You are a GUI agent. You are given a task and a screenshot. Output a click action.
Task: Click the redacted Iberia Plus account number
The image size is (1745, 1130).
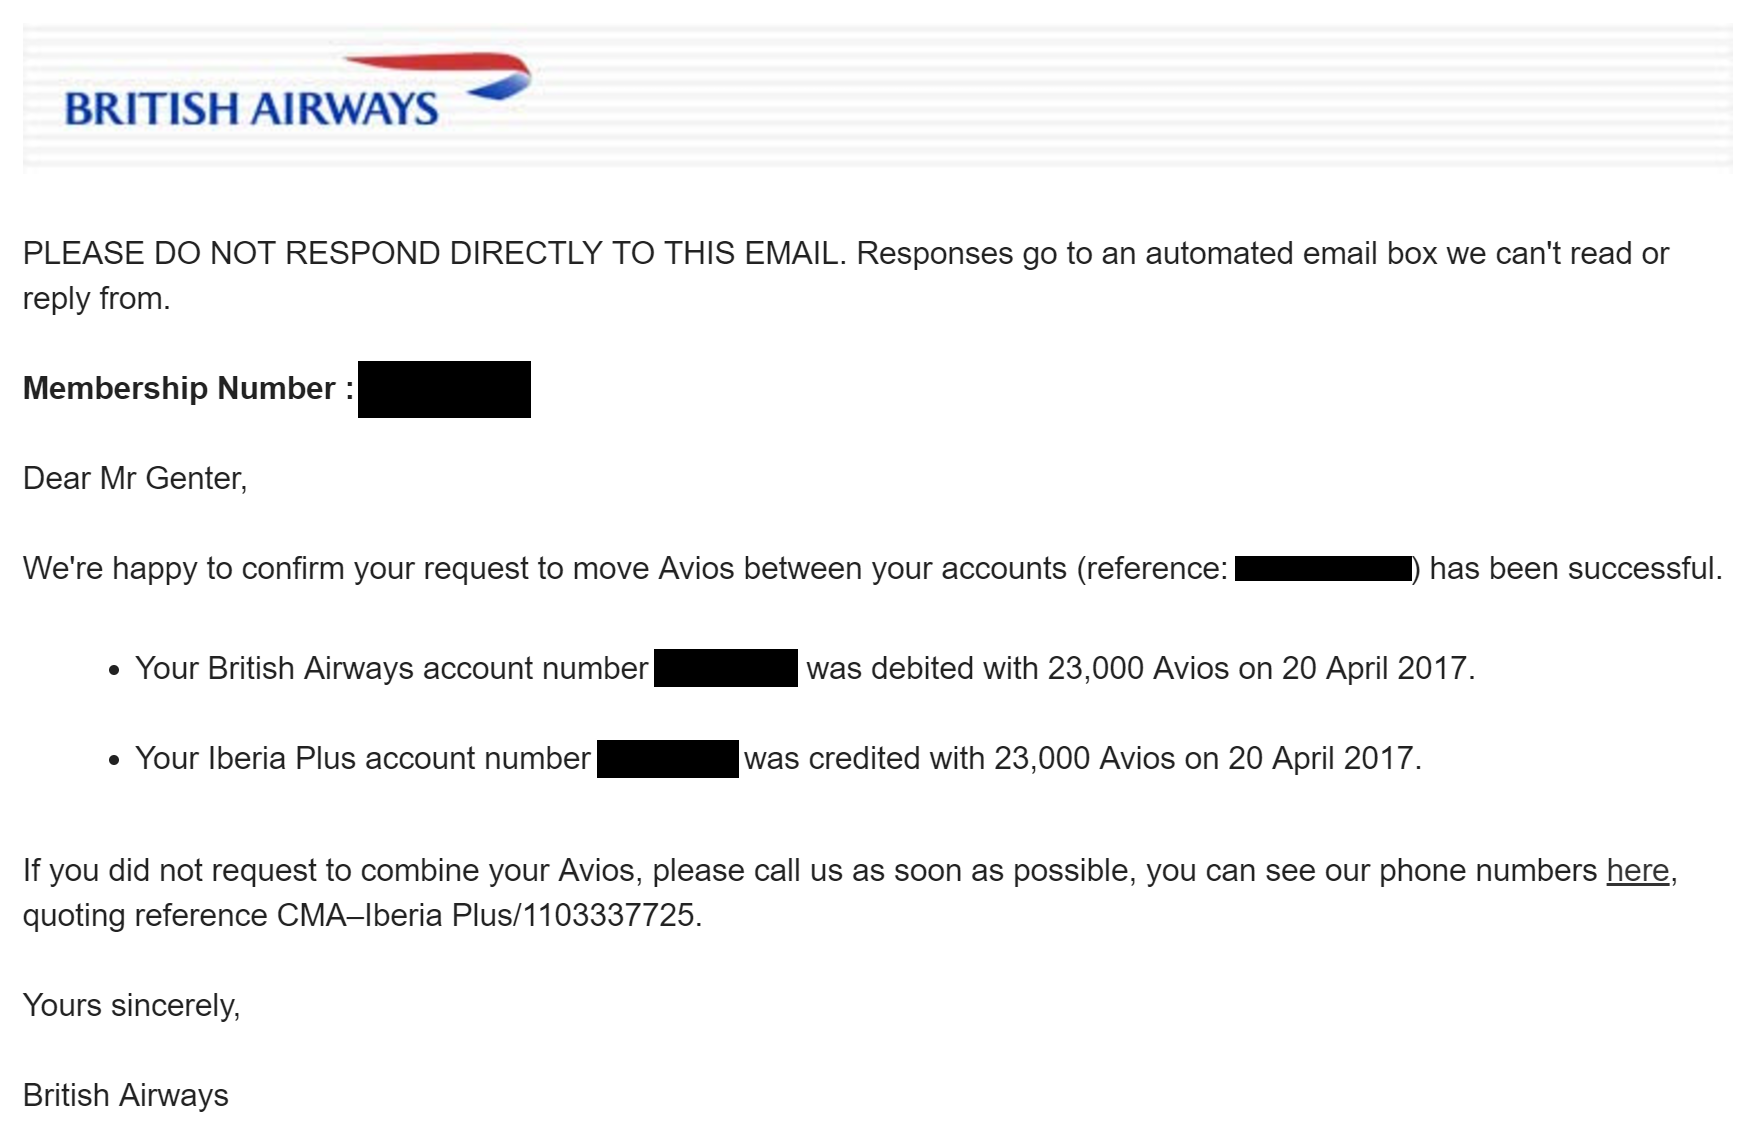[668, 759]
